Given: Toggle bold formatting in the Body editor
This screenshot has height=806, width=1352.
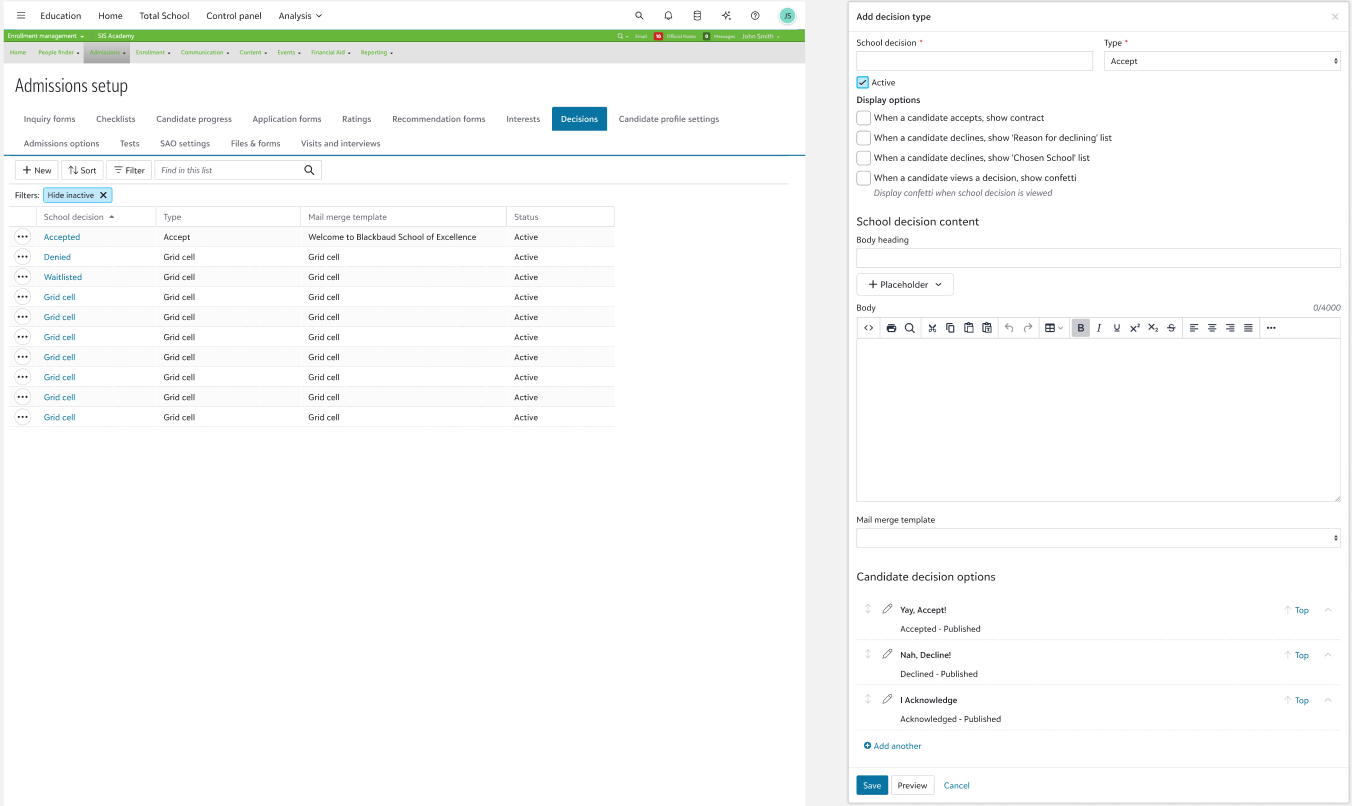Looking at the screenshot, I should (x=1081, y=327).
